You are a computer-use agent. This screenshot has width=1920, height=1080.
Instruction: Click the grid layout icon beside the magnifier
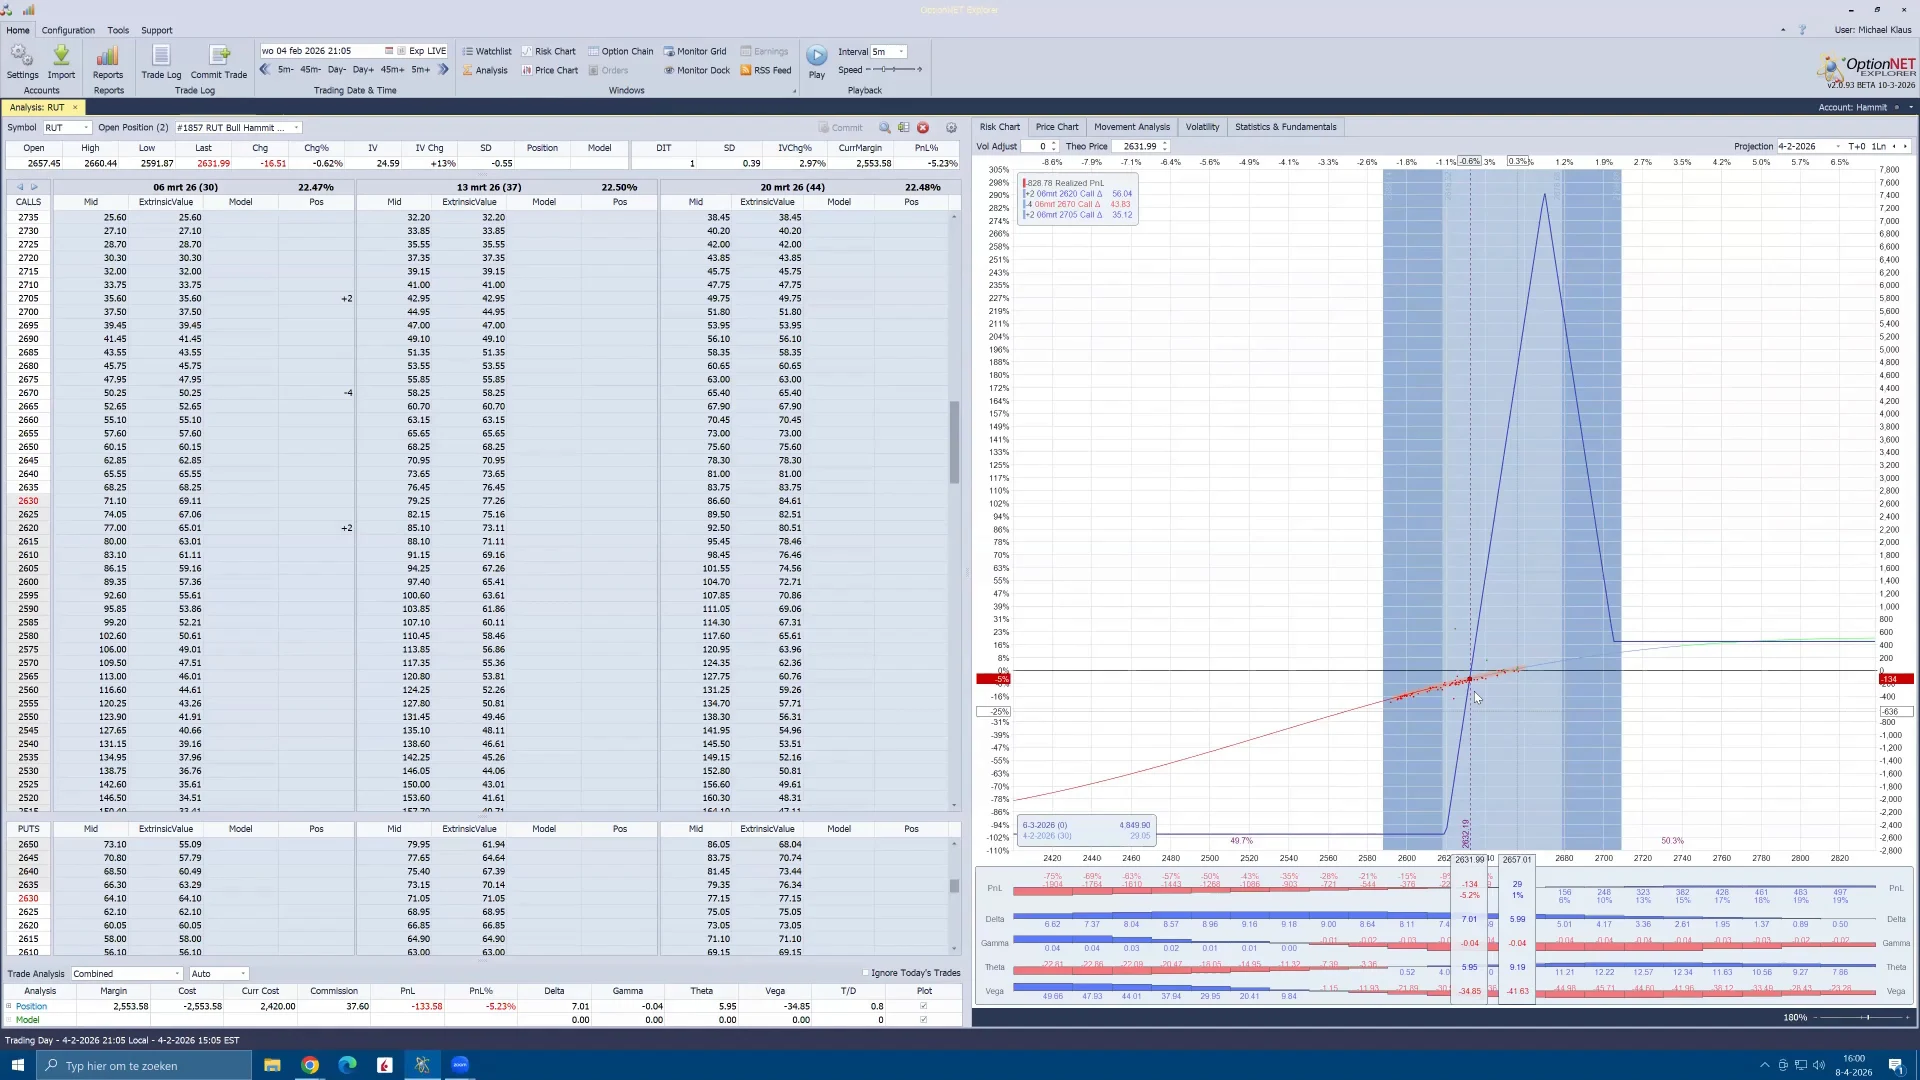pos(903,128)
